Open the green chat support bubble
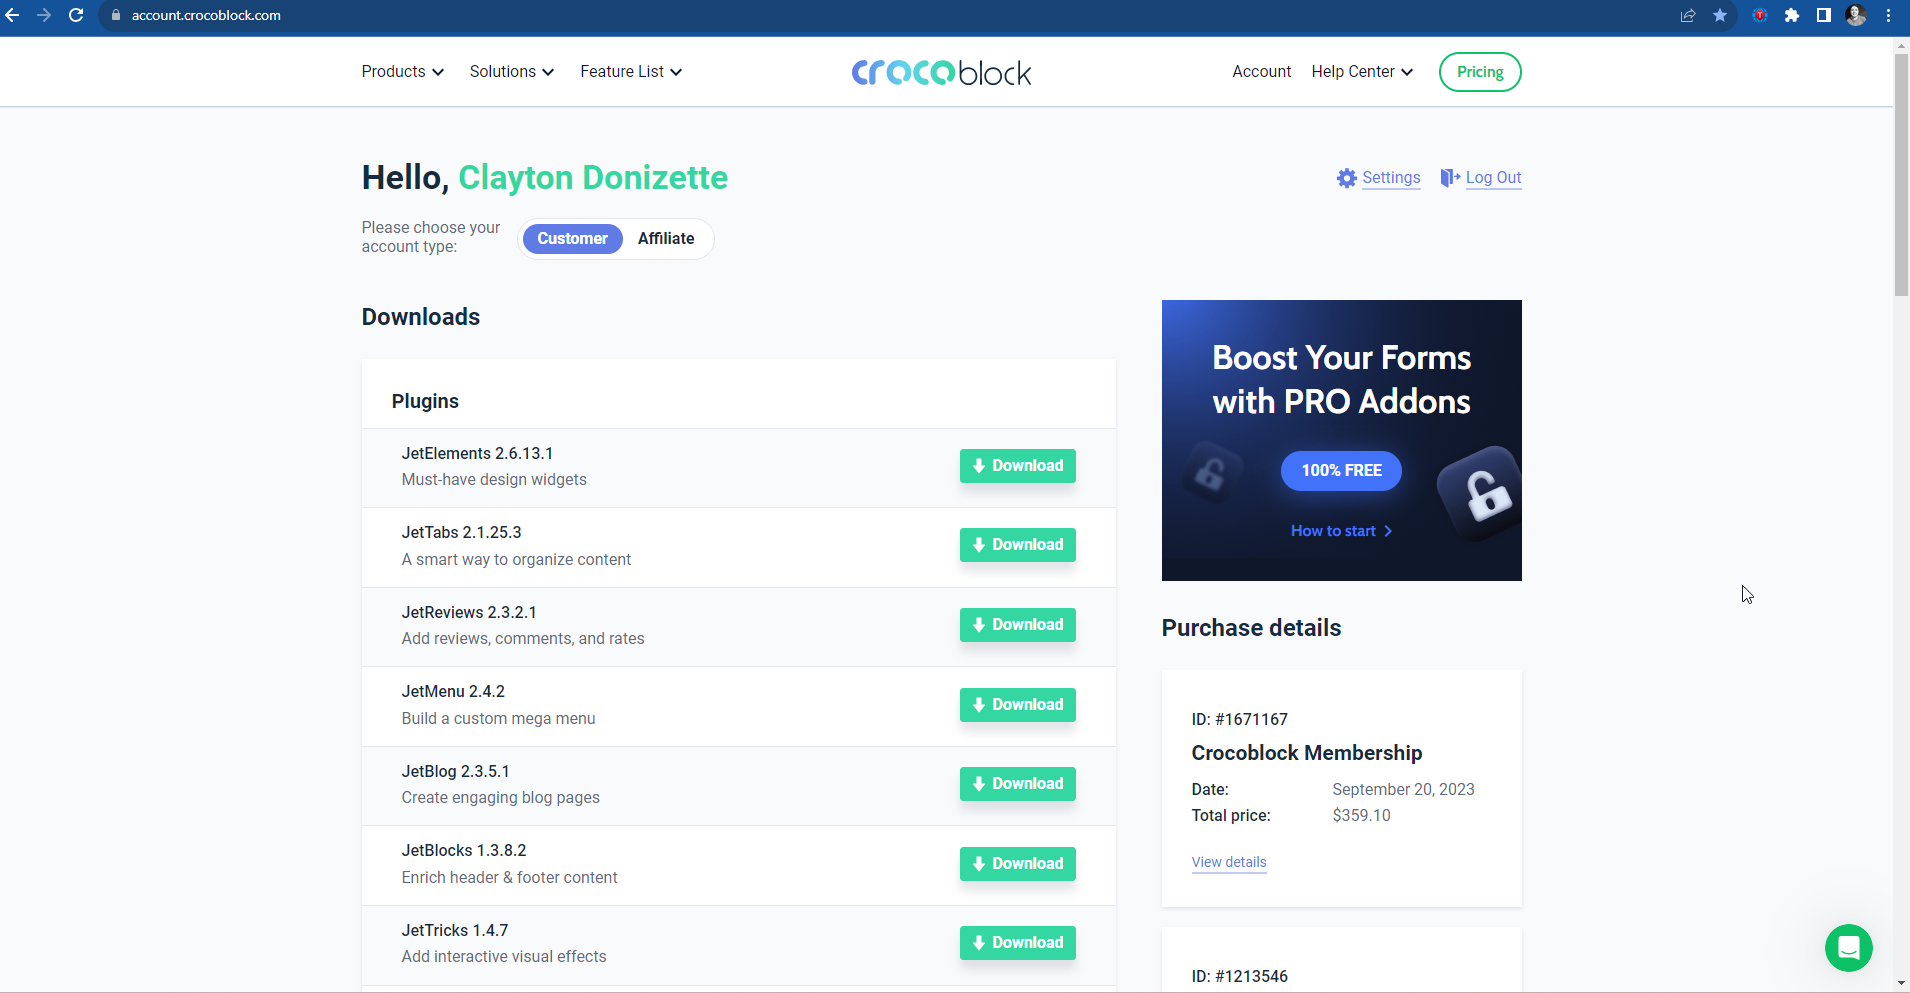The height and width of the screenshot is (993, 1910). click(x=1848, y=947)
